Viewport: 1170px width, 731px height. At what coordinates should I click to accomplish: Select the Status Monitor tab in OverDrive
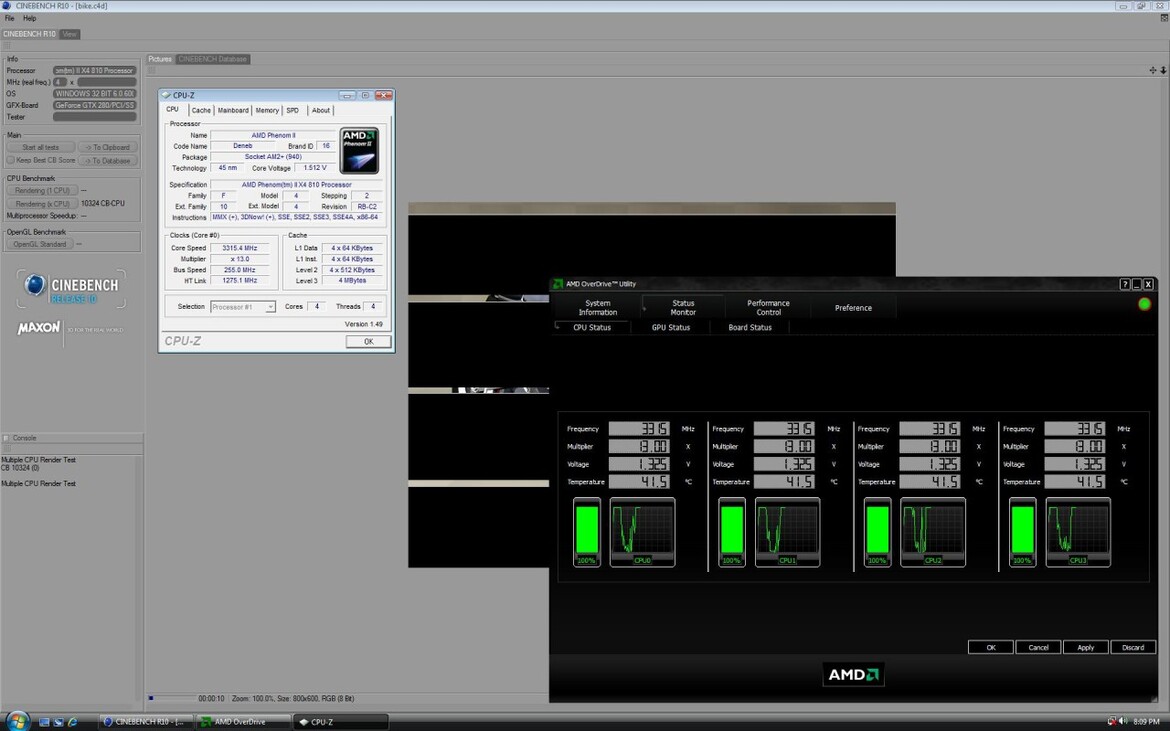[683, 307]
